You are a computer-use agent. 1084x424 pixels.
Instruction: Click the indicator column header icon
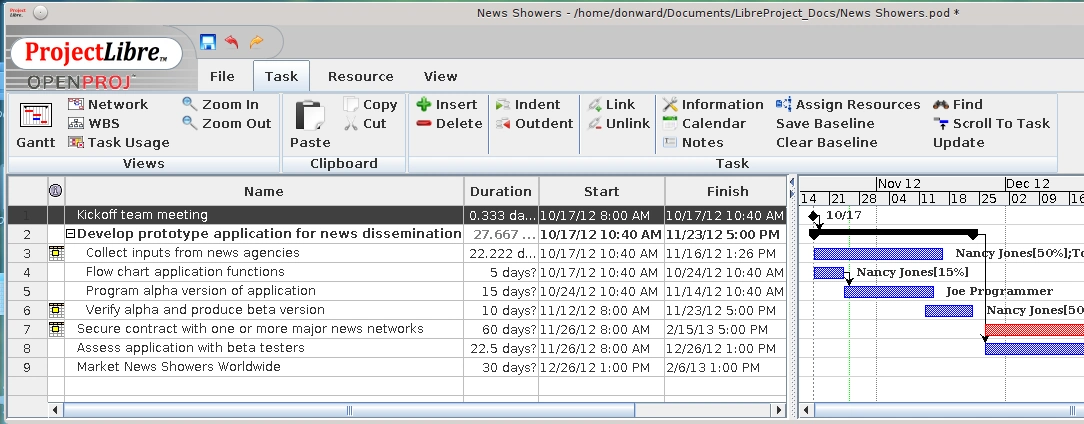(x=55, y=191)
